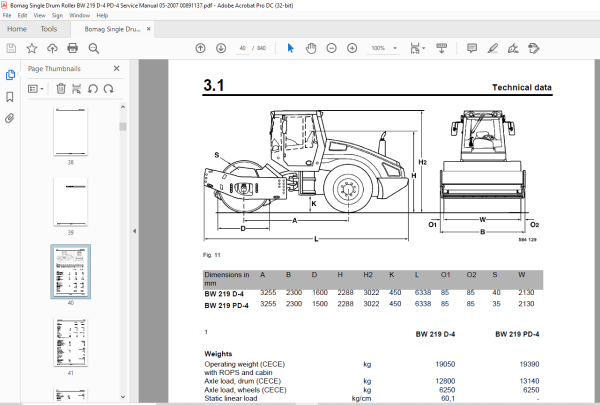Click the value 19050 in the weights table
The image size is (600, 405).
(445, 364)
